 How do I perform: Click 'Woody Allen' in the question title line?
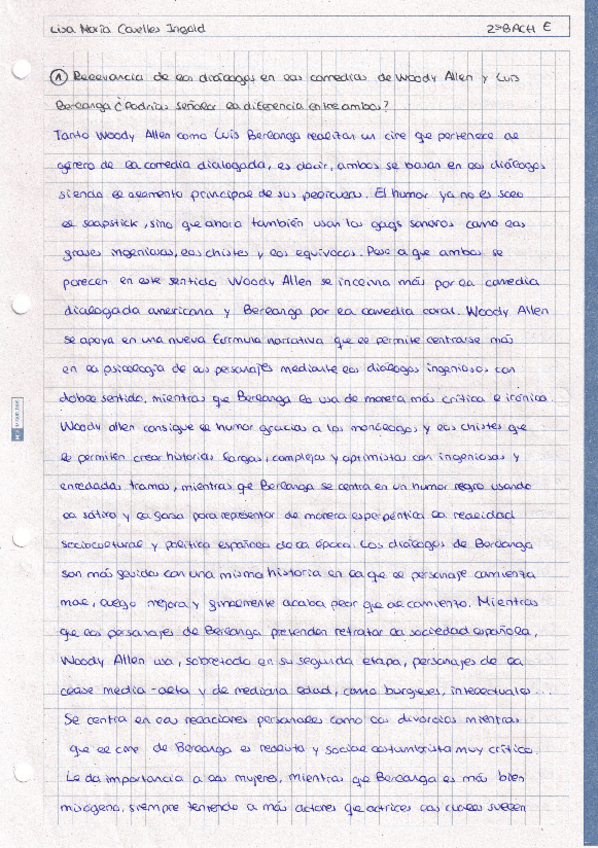coord(434,77)
